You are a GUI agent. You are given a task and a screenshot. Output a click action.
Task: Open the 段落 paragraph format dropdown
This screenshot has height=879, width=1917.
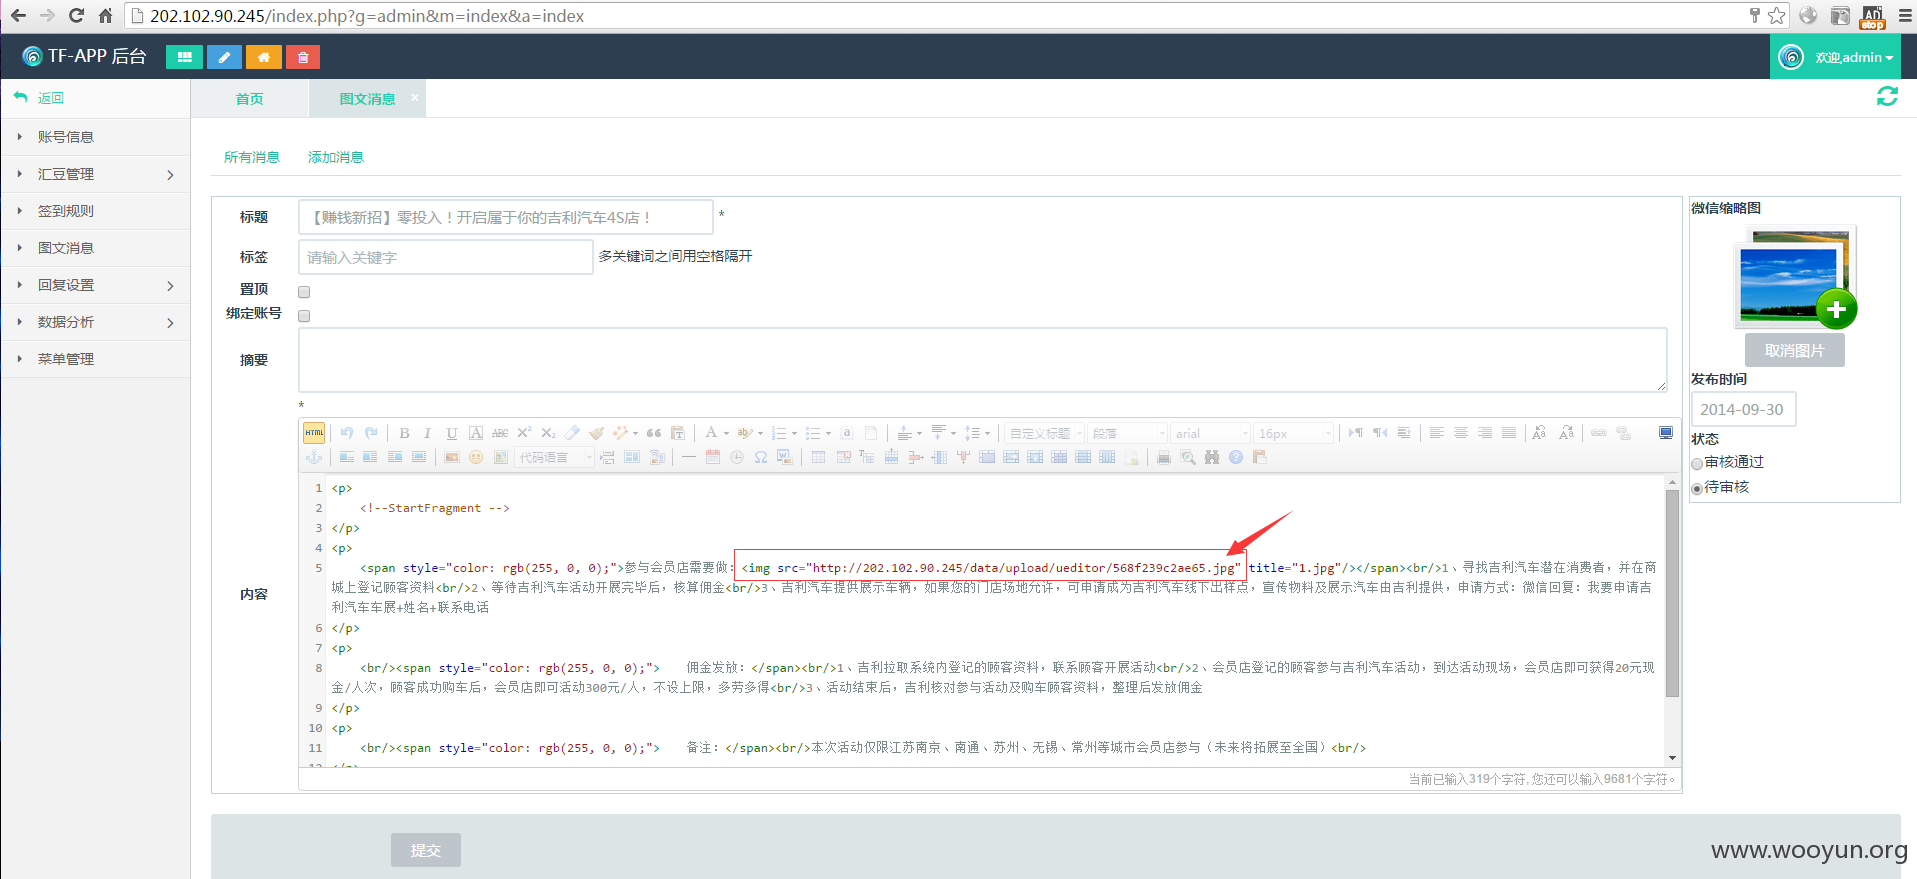pyautogui.click(x=1127, y=433)
